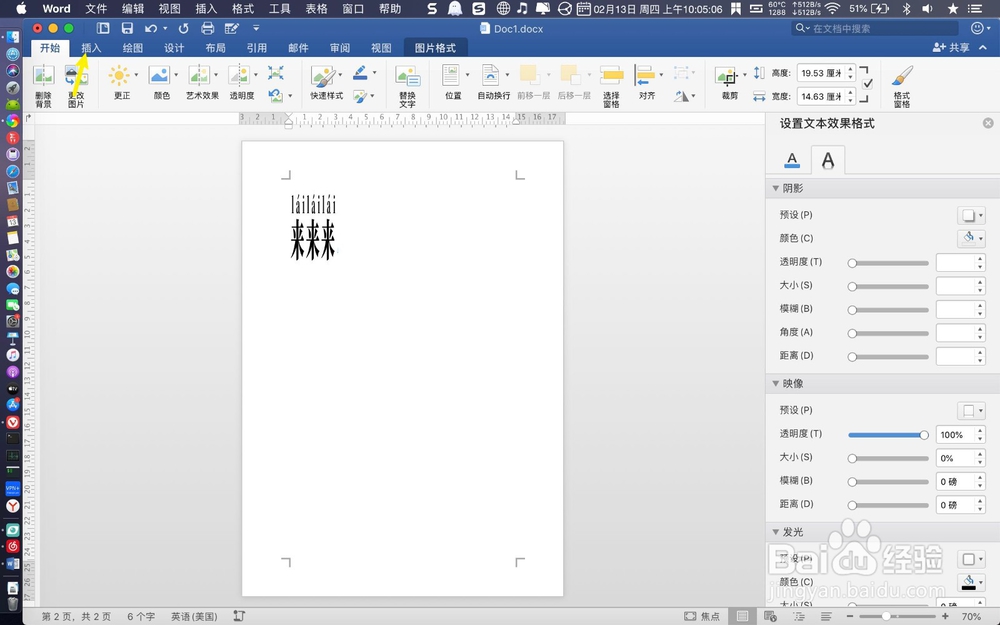The width and height of the screenshot is (1000, 625).
Task: Click the status bar zoom slider
Action: 898,616
